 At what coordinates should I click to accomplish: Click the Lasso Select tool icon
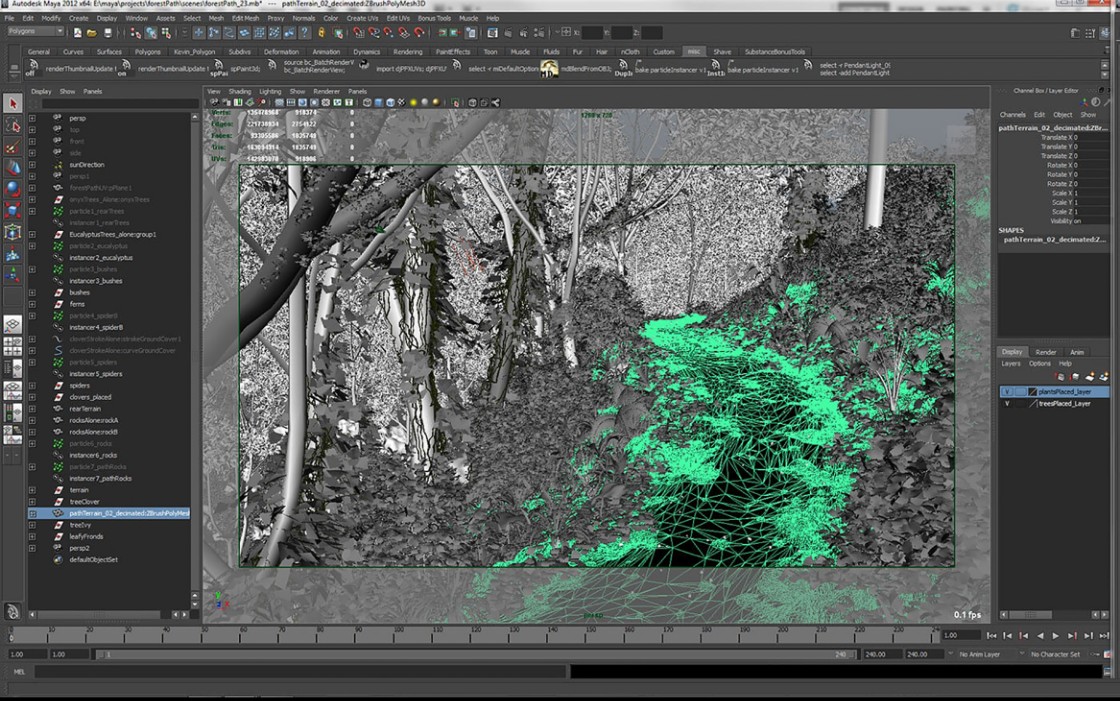pos(13,126)
